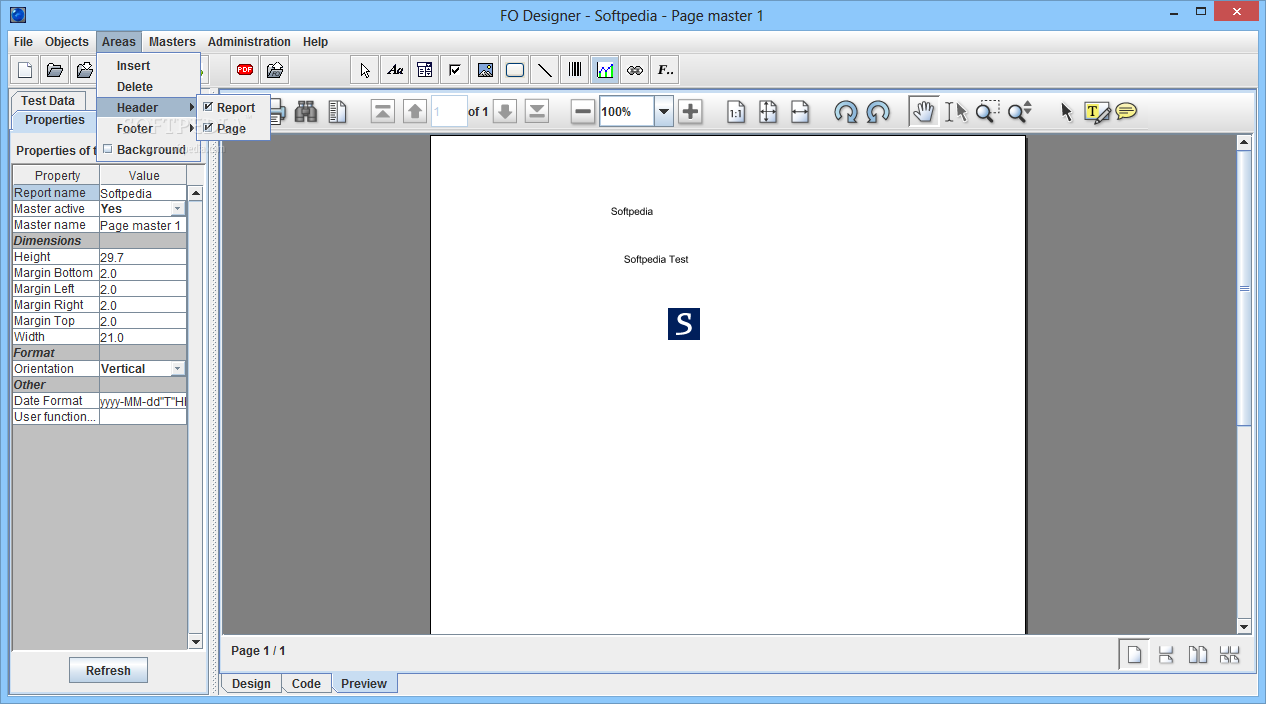Open the File menu
This screenshot has height=704, width=1266.
click(x=23, y=42)
